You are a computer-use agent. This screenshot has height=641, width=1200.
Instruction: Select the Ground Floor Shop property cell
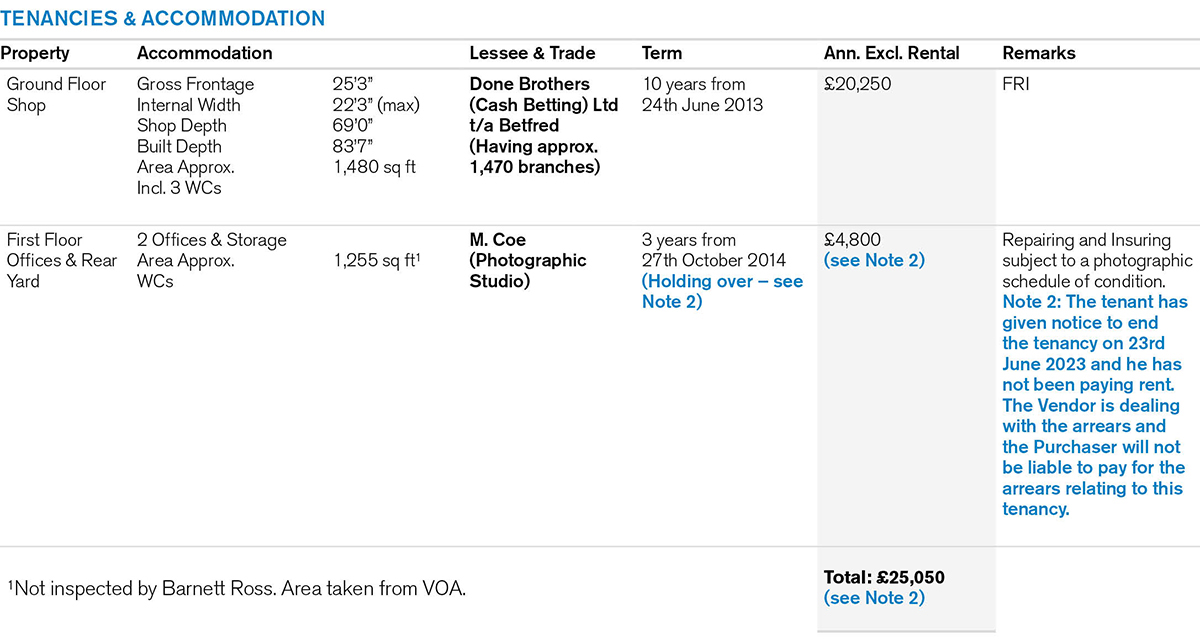coord(56,94)
